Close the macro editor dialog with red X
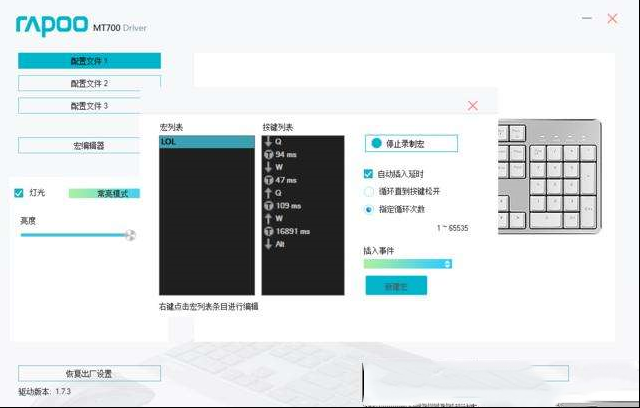The image size is (640, 408). click(473, 106)
